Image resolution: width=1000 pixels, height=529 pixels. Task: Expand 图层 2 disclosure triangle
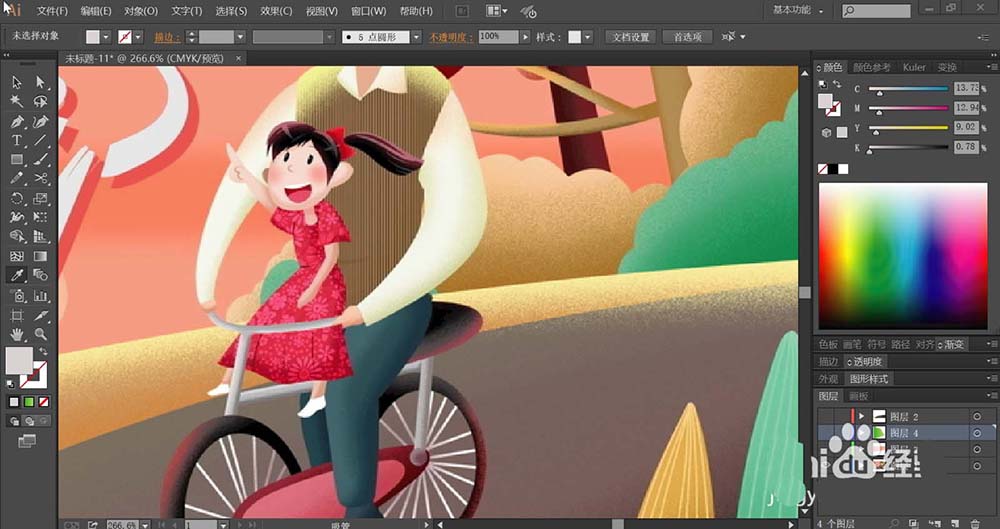pyautogui.click(x=862, y=416)
